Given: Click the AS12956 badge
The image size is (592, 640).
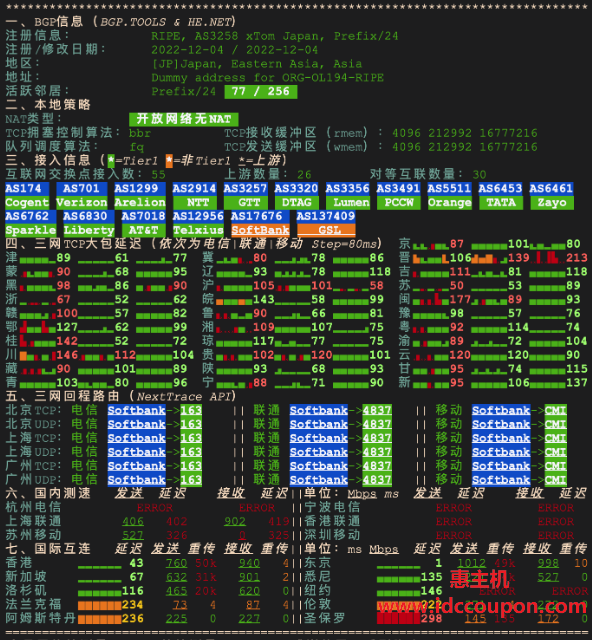Looking at the screenshot, I should 198,216.
